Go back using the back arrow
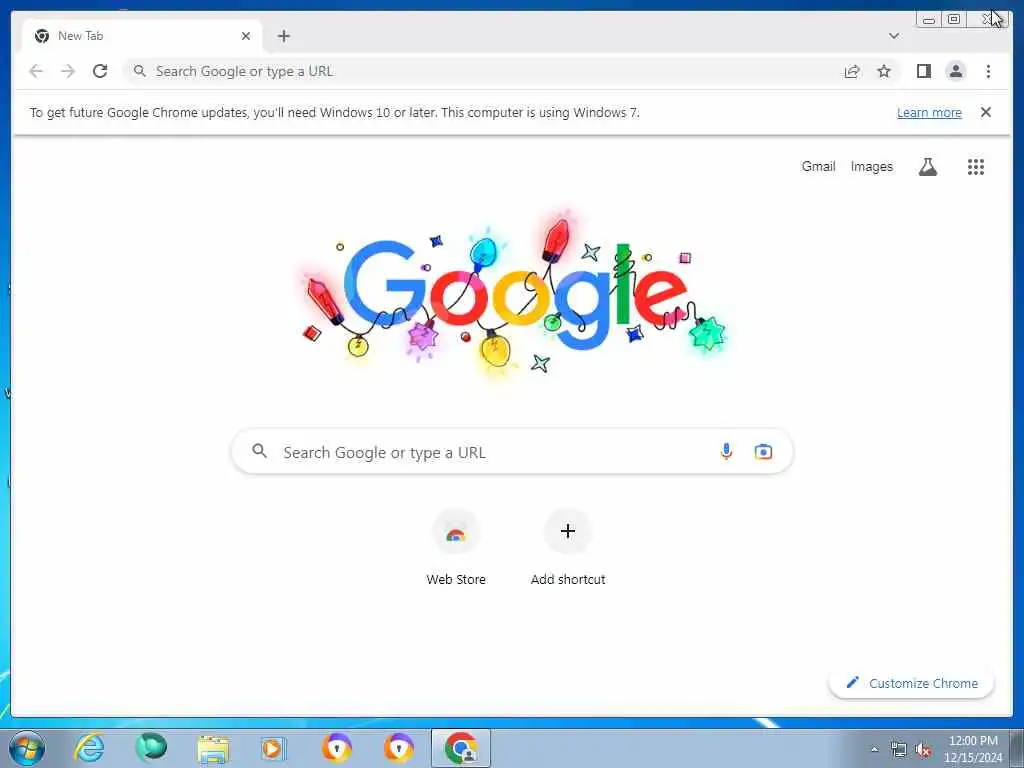The width and height of the screenshot is (1024, 768). 36,71
